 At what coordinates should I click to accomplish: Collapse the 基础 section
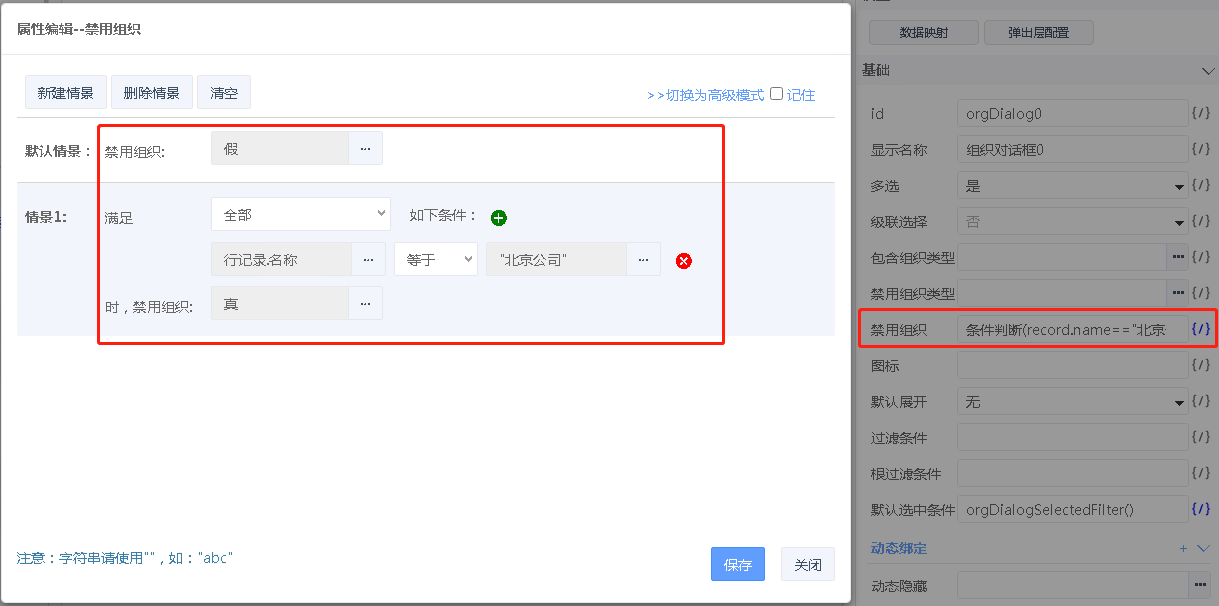point(1204,71)
